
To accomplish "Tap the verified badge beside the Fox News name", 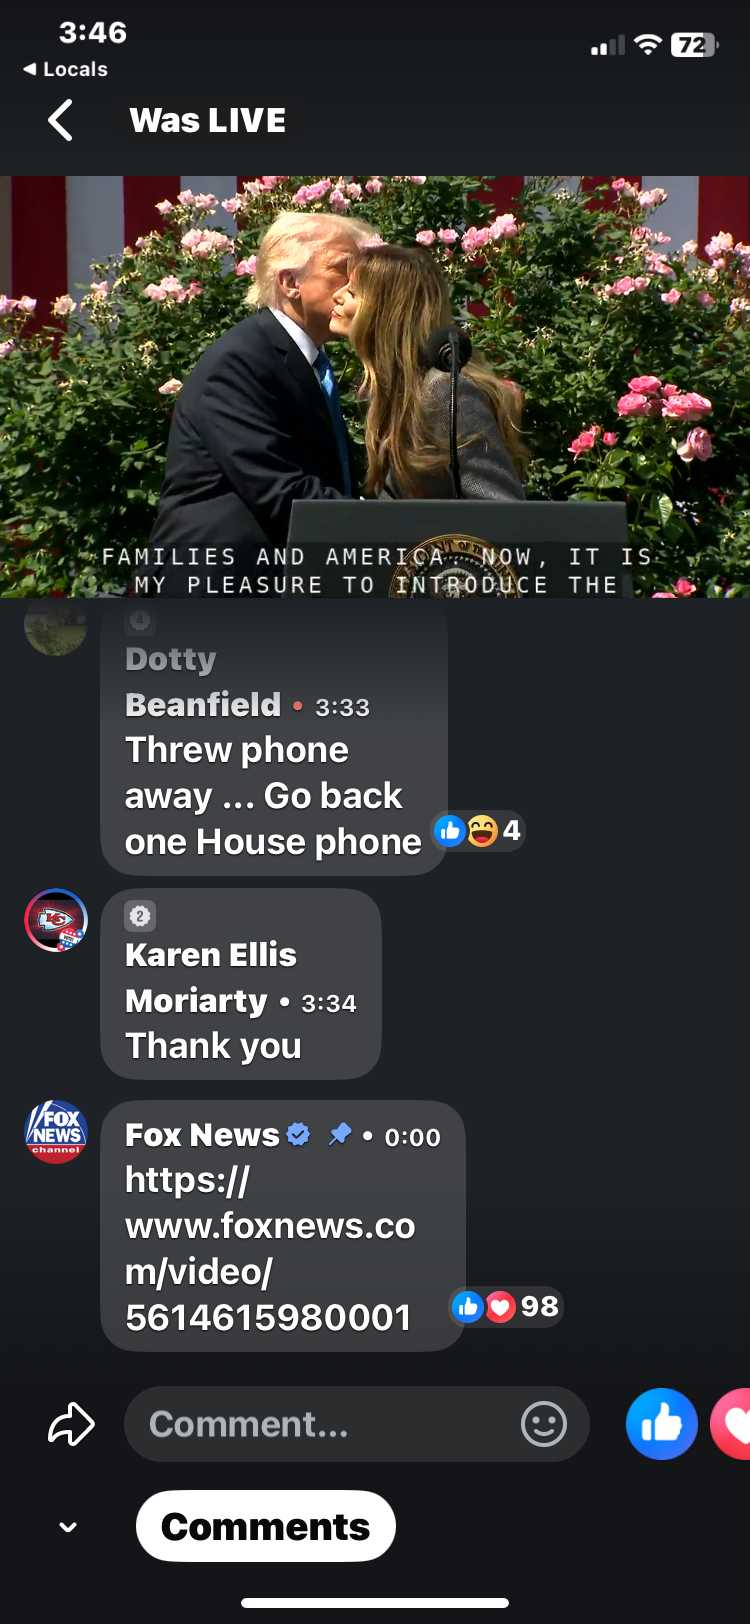I will 298,1134.
